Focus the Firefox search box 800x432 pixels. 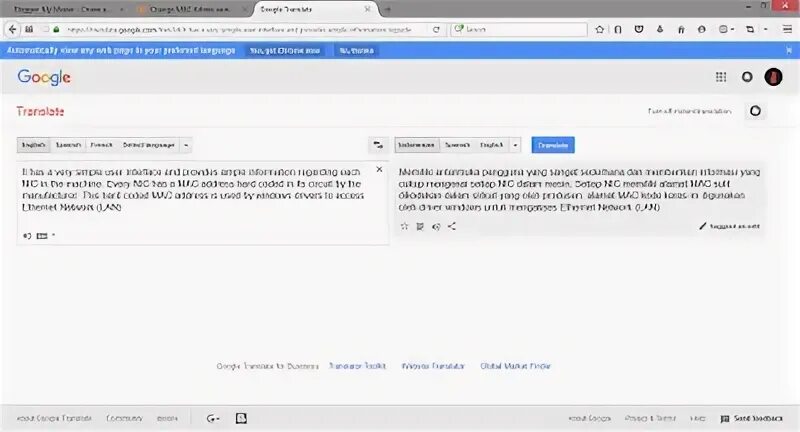[519, 30]
